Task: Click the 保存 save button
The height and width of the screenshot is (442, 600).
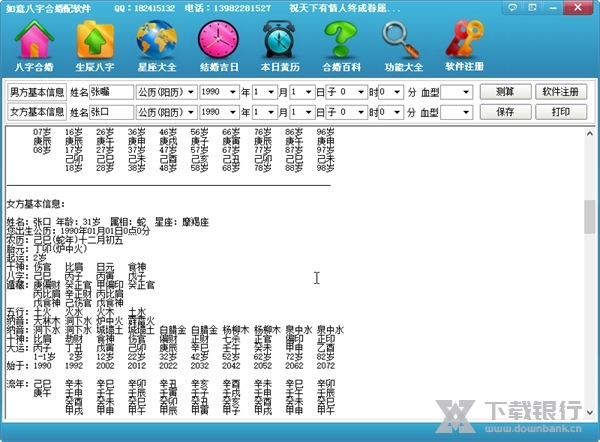Action: (x=505, y=112)
